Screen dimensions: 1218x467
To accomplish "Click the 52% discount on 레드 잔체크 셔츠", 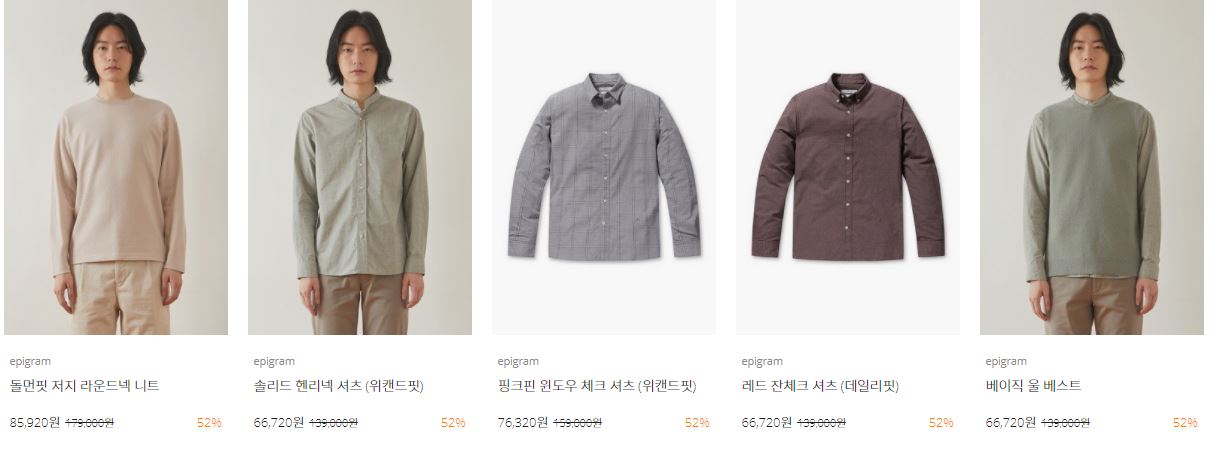I will pos(941,423).
